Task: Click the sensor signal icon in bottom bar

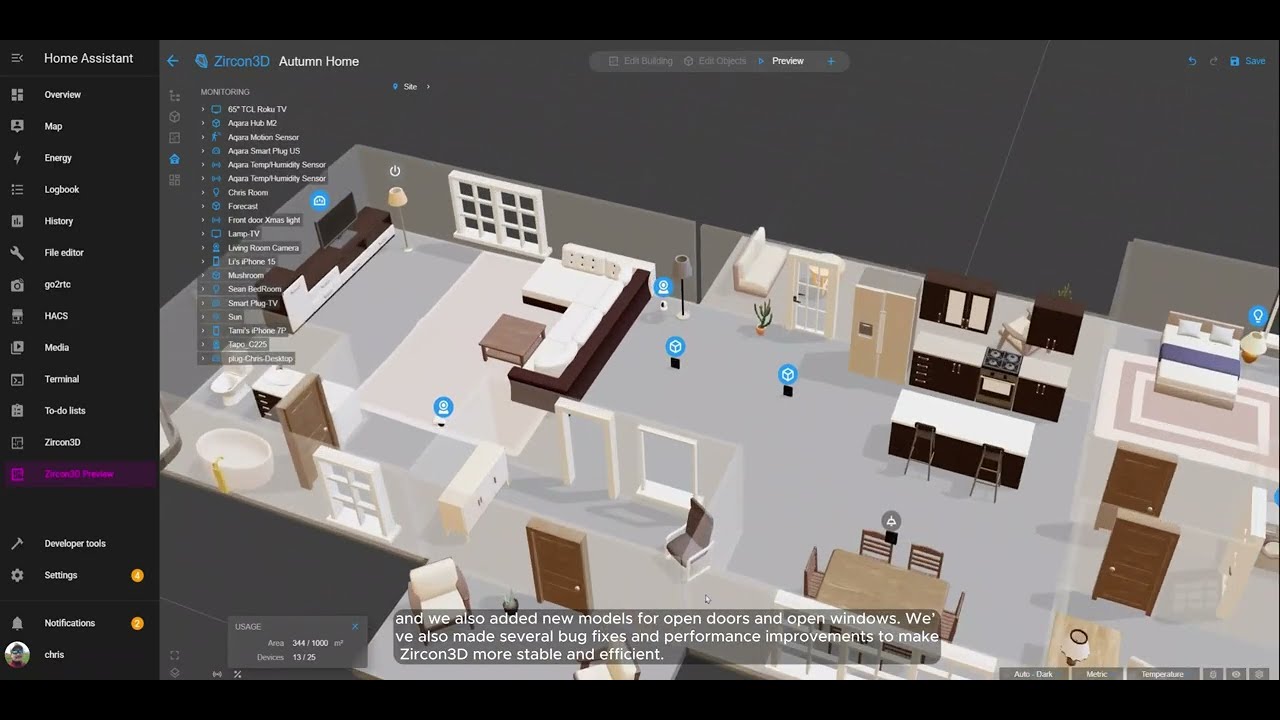Action: click(217, 674)
